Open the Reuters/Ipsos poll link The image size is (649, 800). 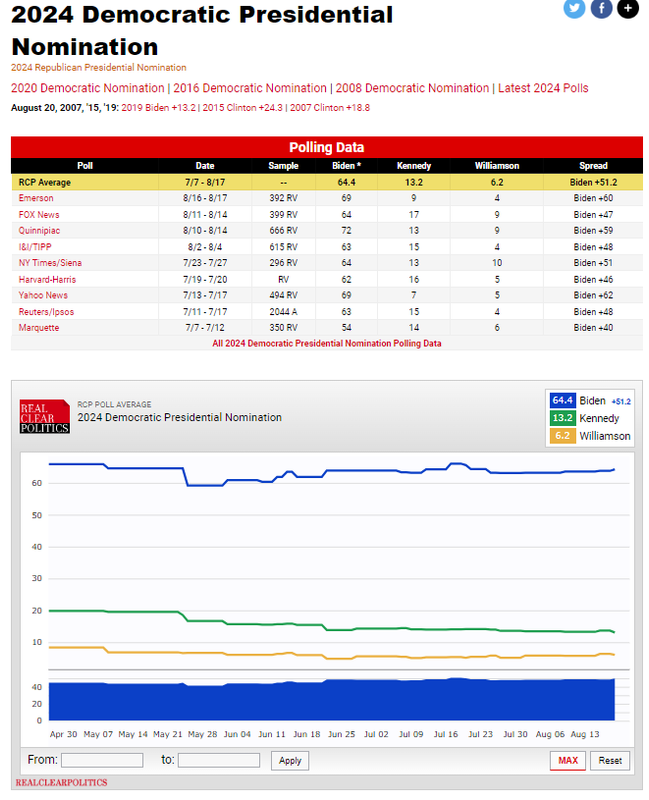pos(46,312)
